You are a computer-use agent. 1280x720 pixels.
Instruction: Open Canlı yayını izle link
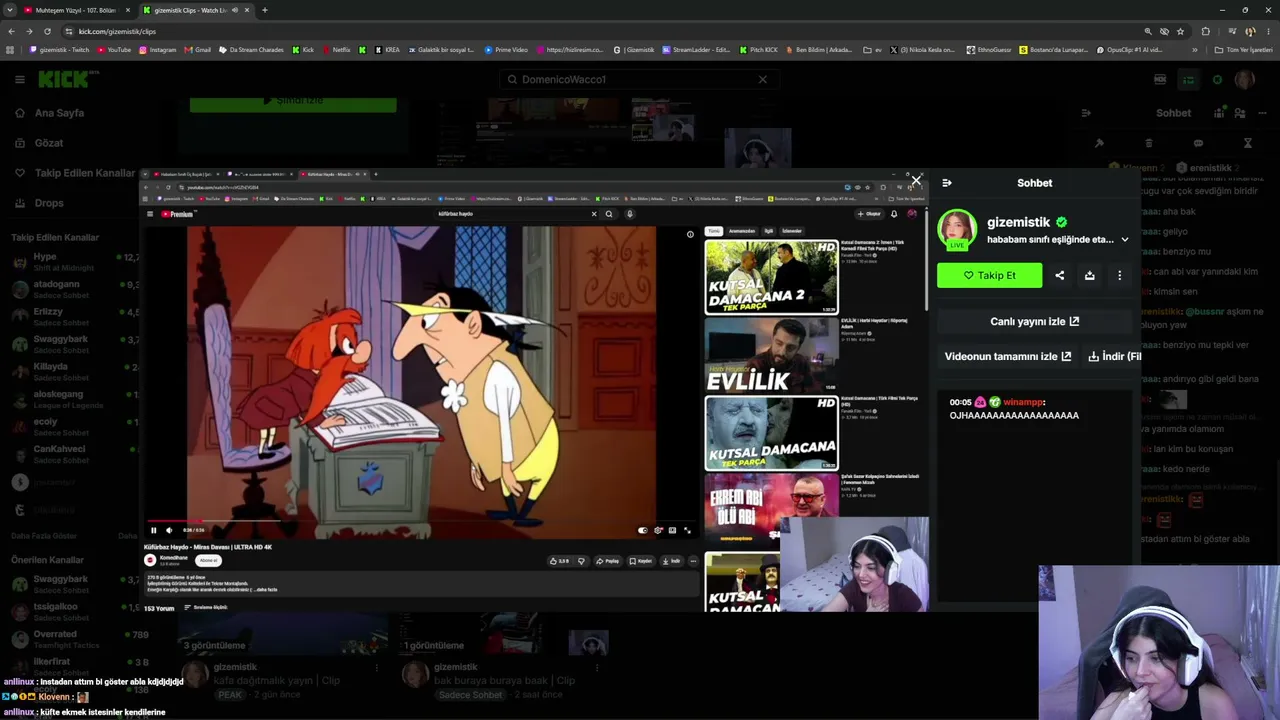(1034, 321)
